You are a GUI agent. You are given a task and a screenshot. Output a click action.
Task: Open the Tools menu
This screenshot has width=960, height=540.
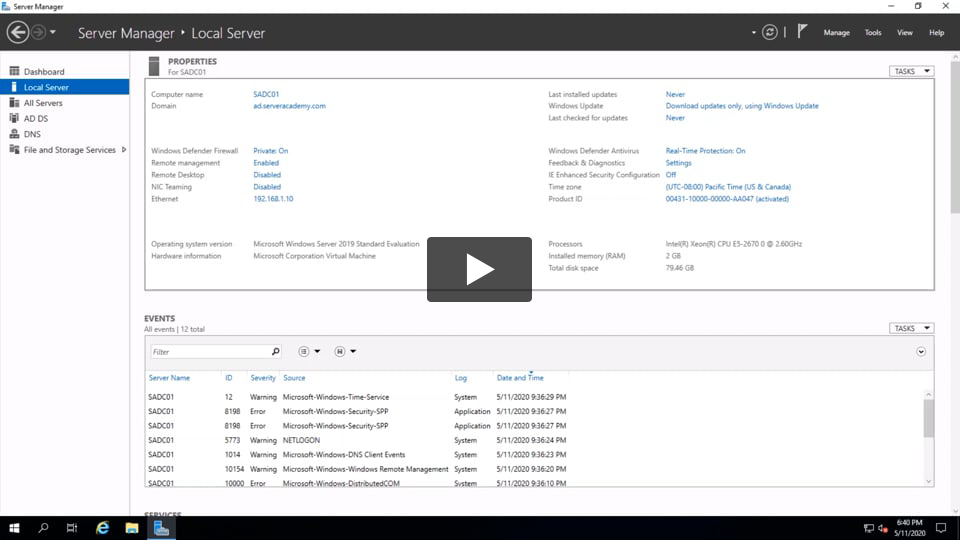click(x=873, y=33)
